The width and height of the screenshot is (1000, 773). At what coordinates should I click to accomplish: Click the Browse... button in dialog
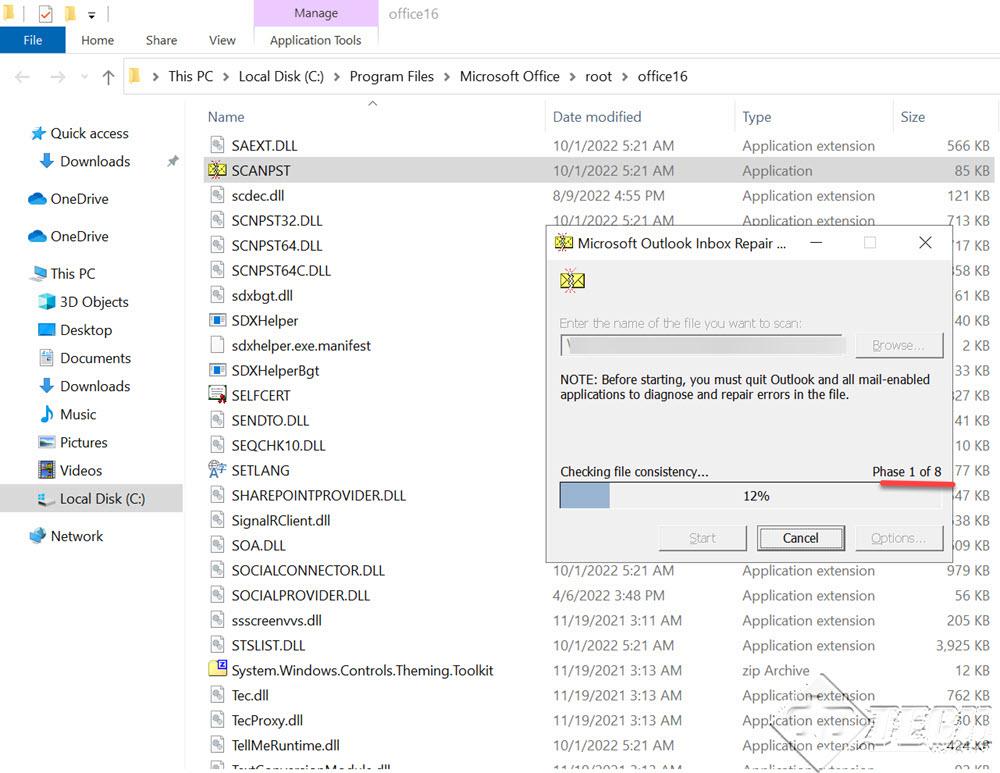pos(899,345)
